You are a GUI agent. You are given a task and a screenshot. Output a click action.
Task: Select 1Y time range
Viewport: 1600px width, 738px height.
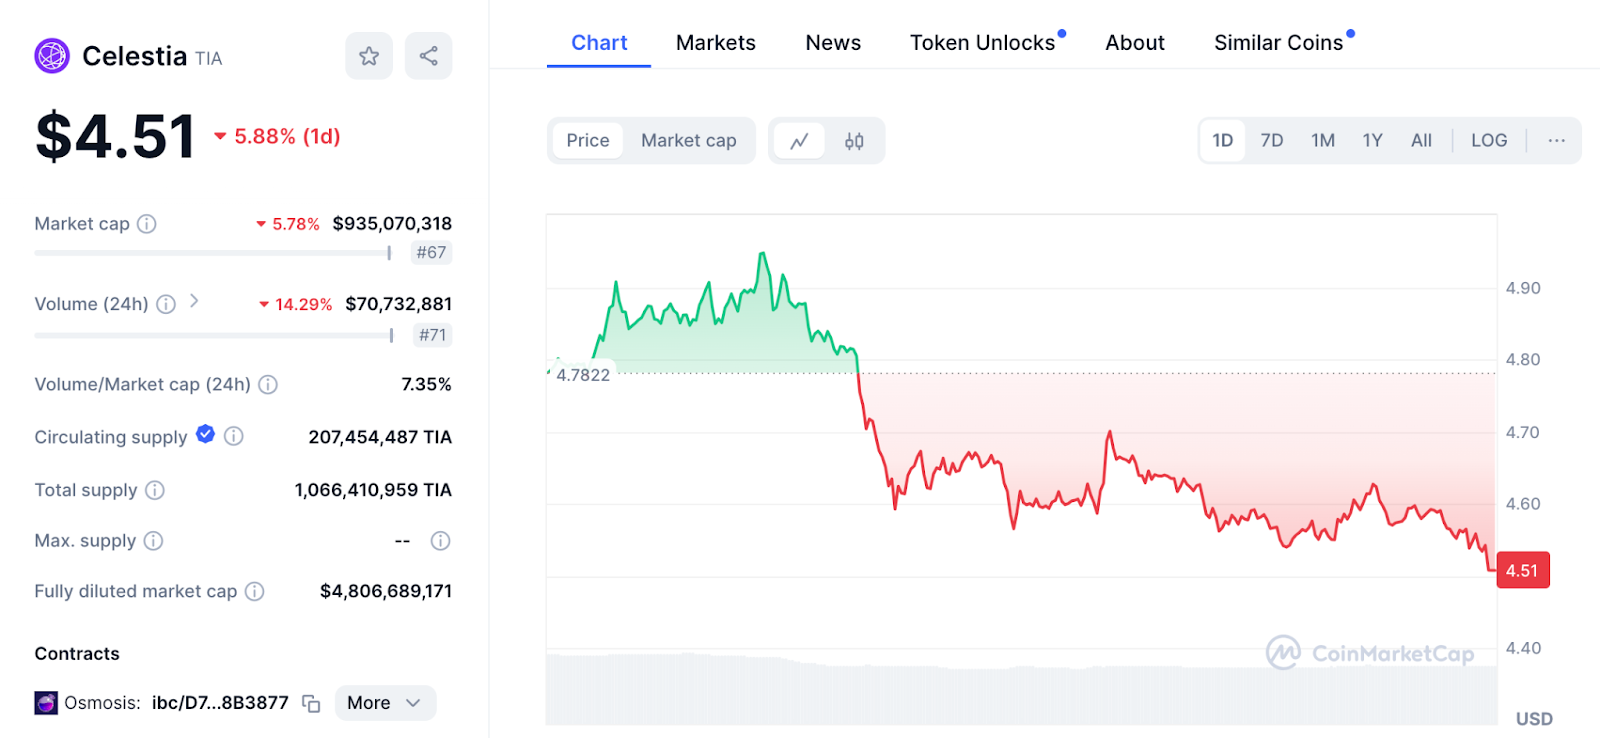(x=1372, y=141)
